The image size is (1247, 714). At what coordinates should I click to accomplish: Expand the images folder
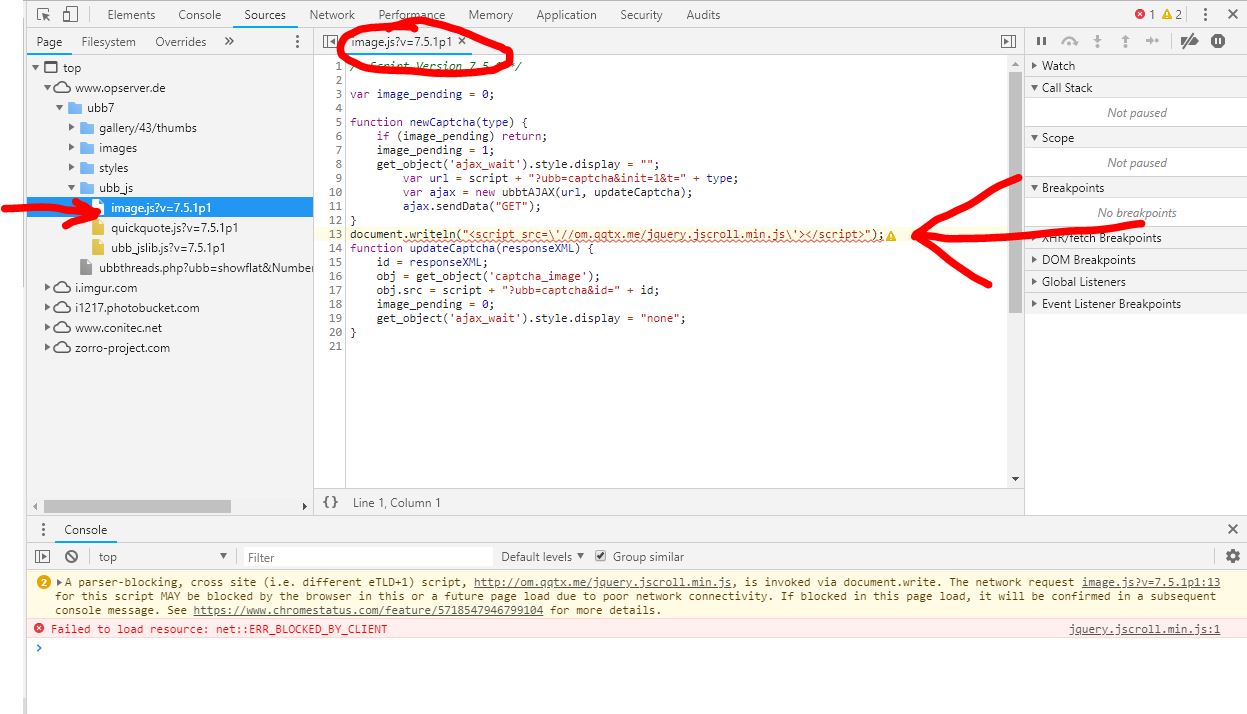[x=72, y=147]
